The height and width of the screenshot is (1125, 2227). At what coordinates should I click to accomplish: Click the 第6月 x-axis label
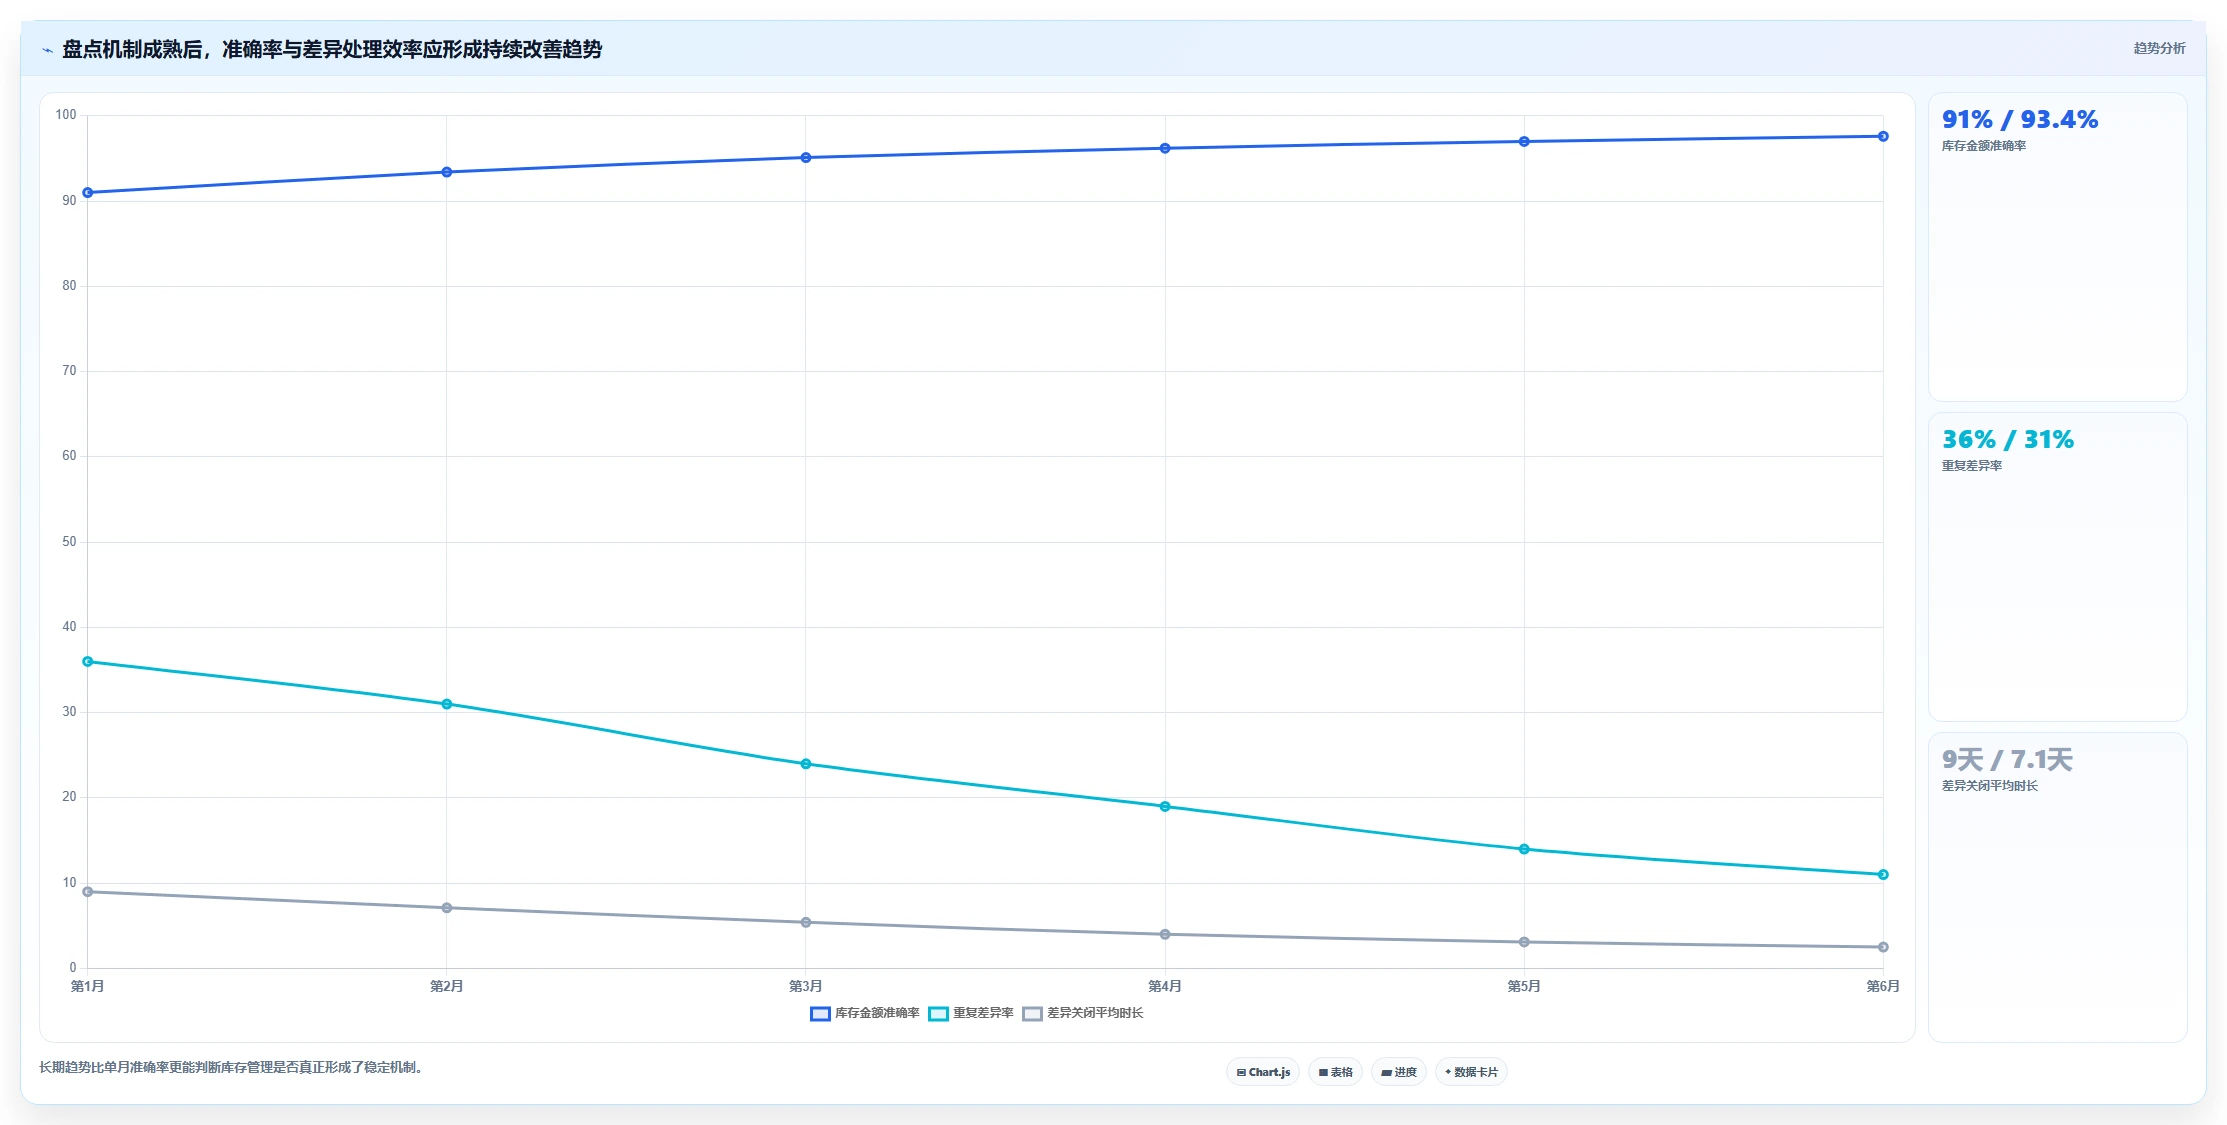point(1883,986)
